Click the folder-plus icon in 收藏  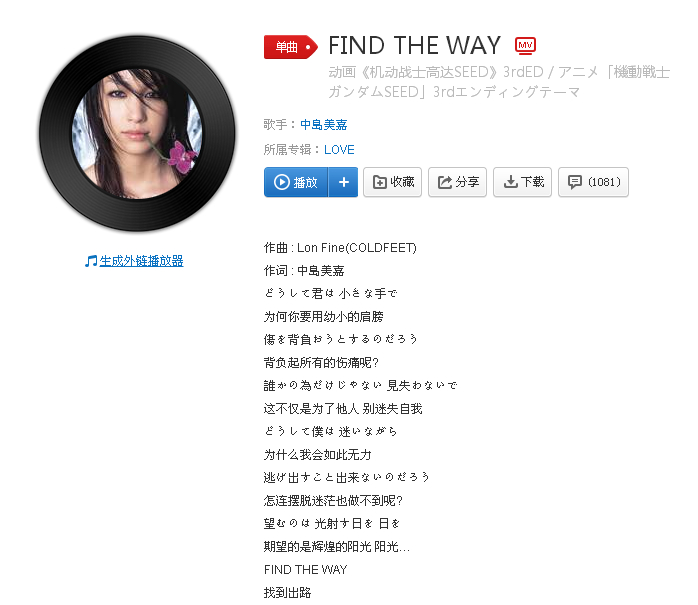click(x=379, y=182)
